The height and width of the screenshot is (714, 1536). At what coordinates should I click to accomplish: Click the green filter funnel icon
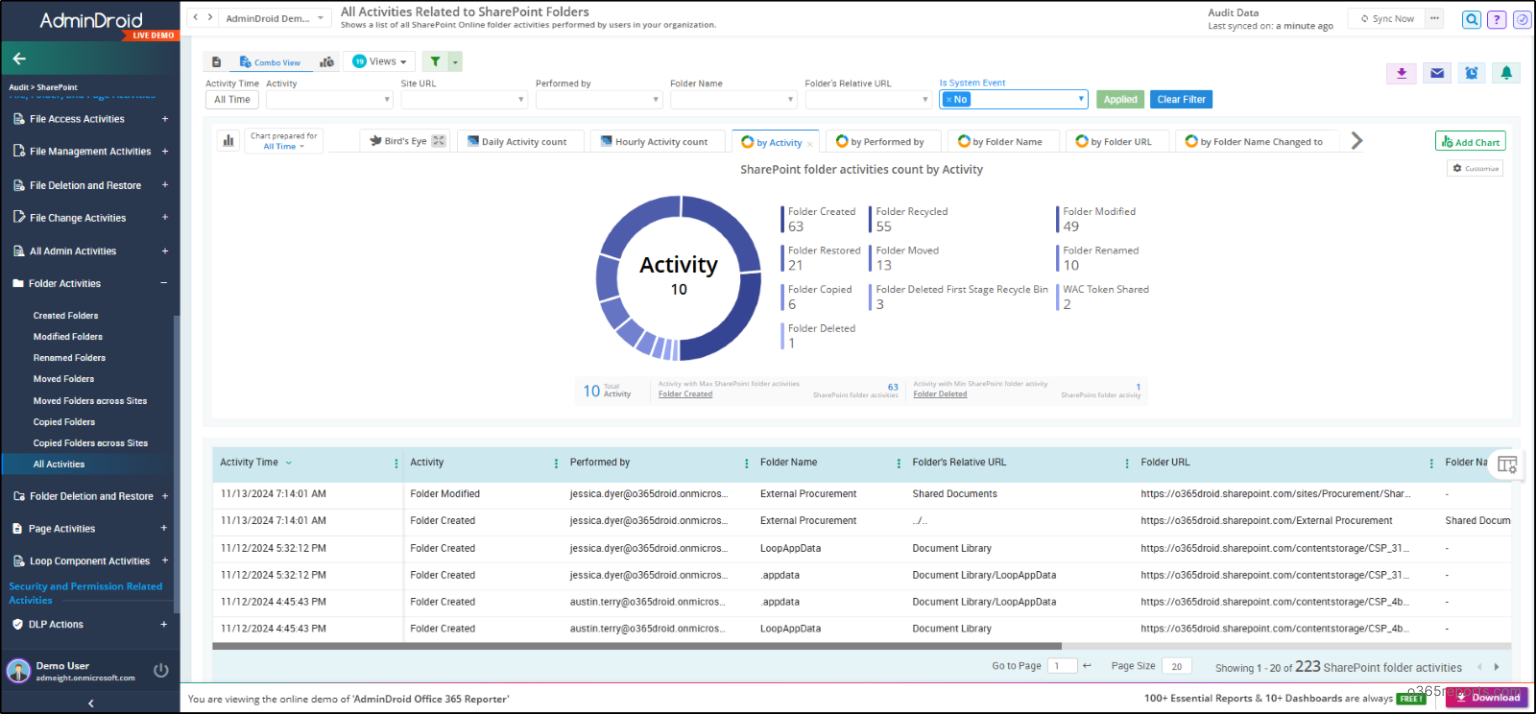coord(435,62)
